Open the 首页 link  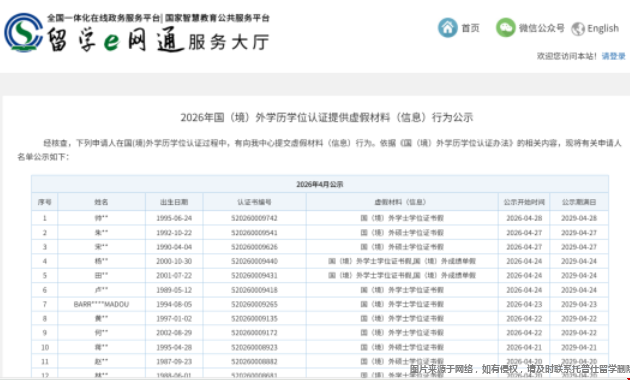pos(470,28)
